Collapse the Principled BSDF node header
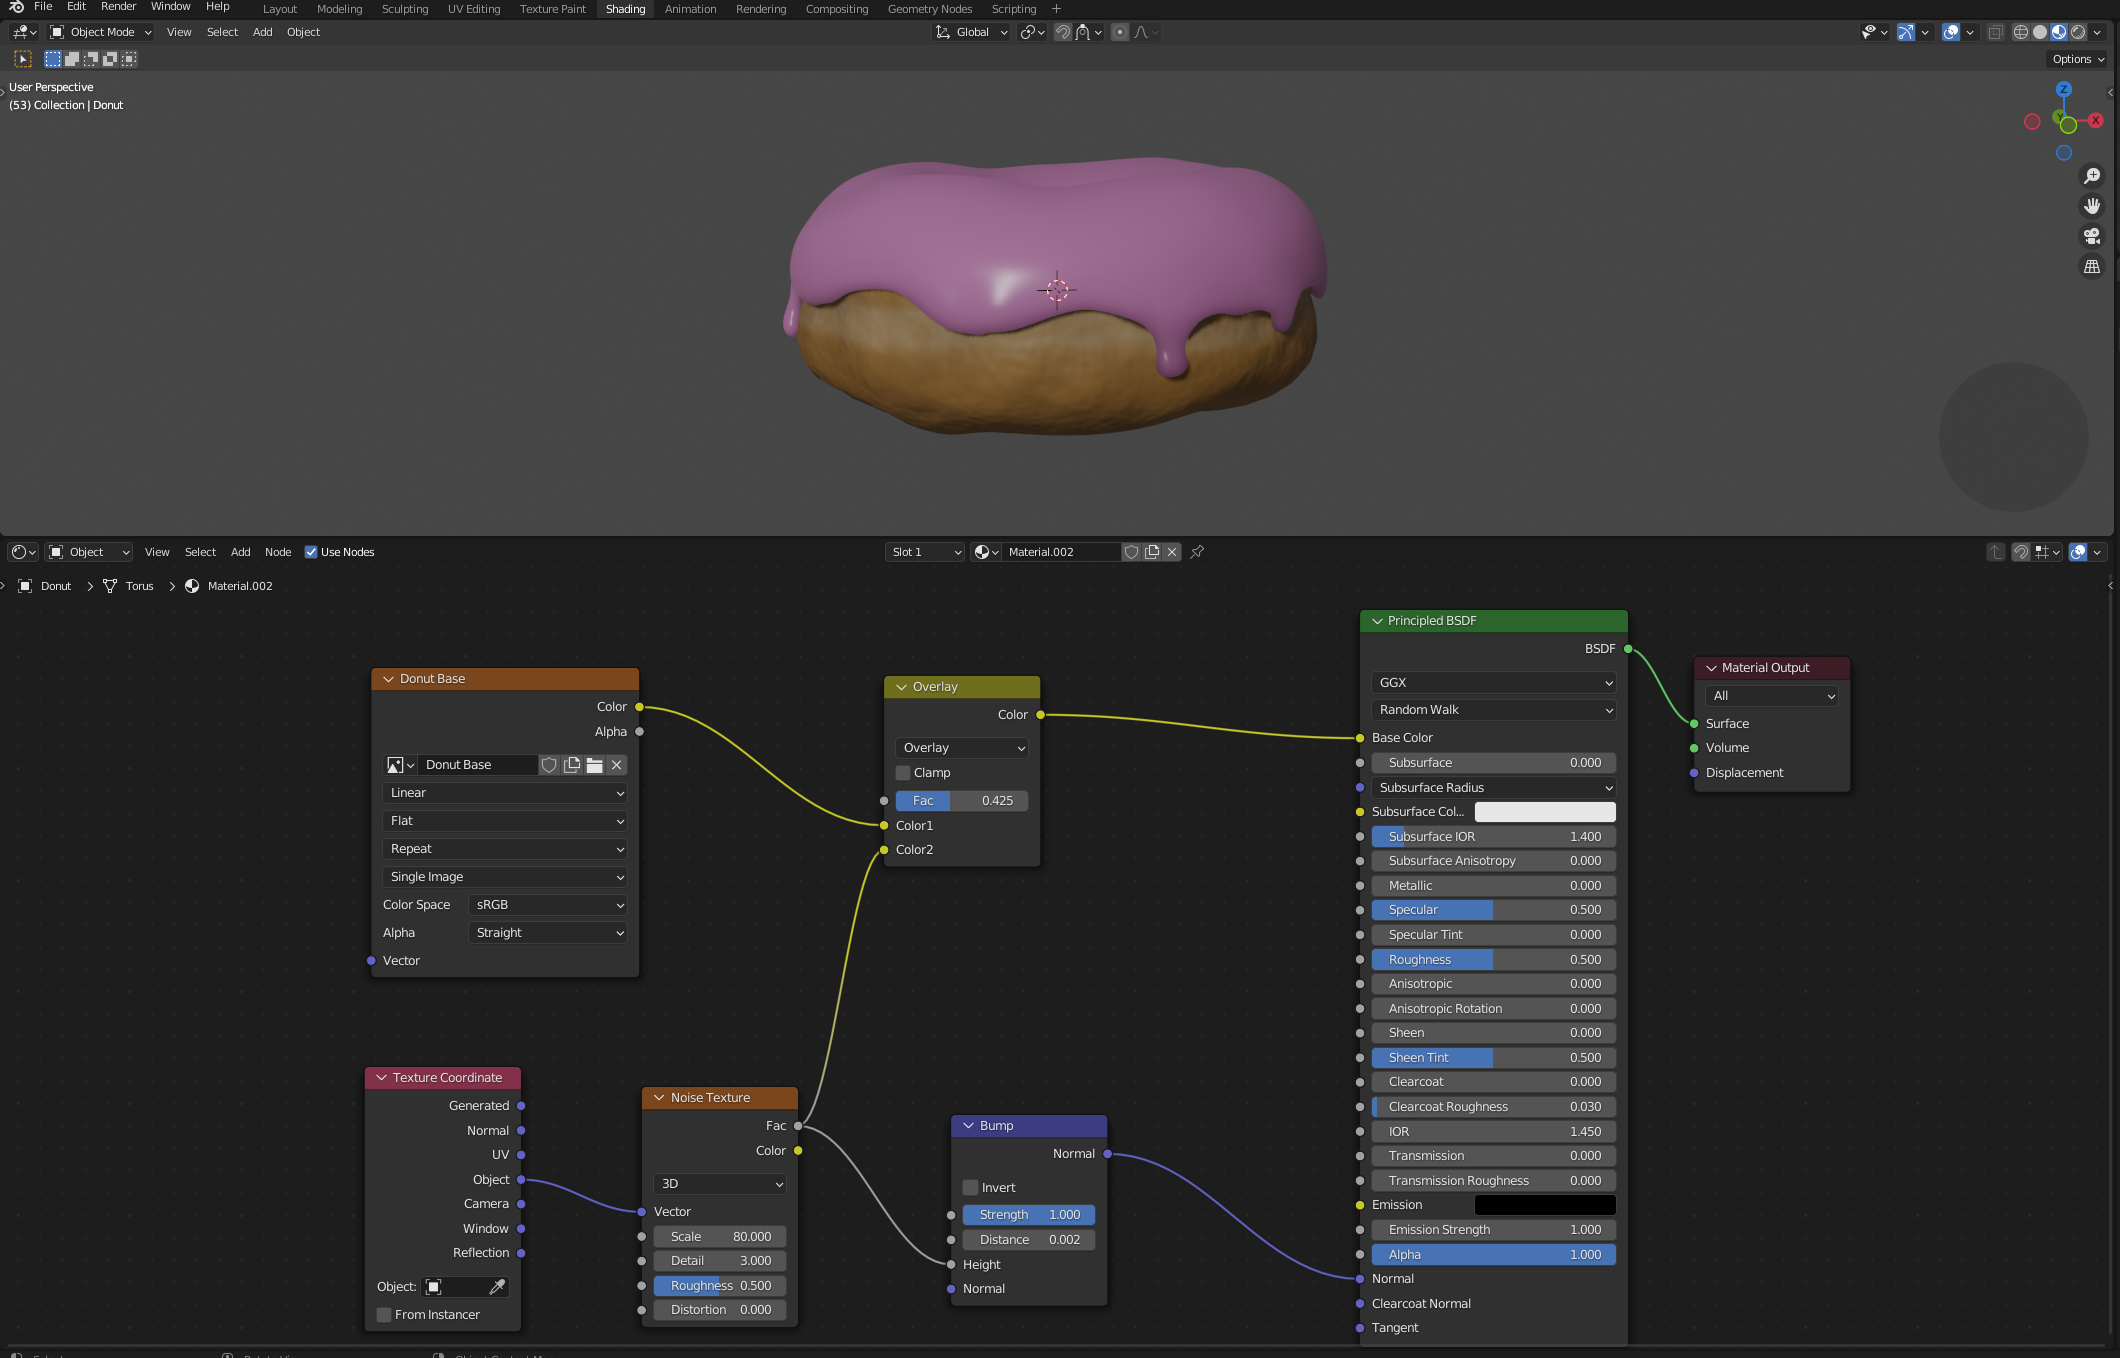 tap(1378, 620)
